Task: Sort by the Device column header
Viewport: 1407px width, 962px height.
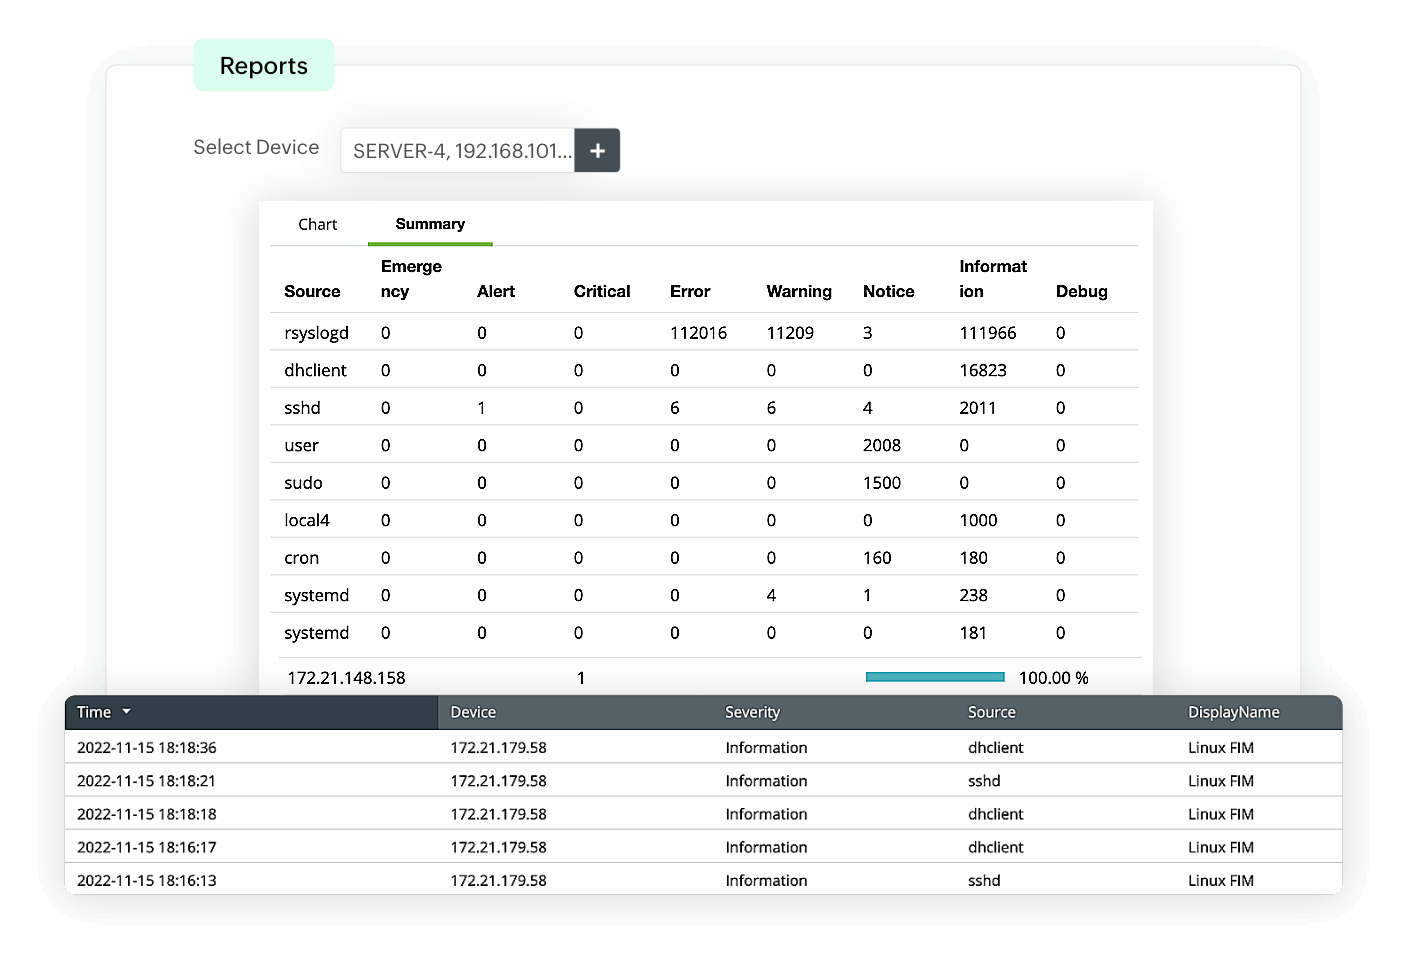Action: tap(473, 712)
